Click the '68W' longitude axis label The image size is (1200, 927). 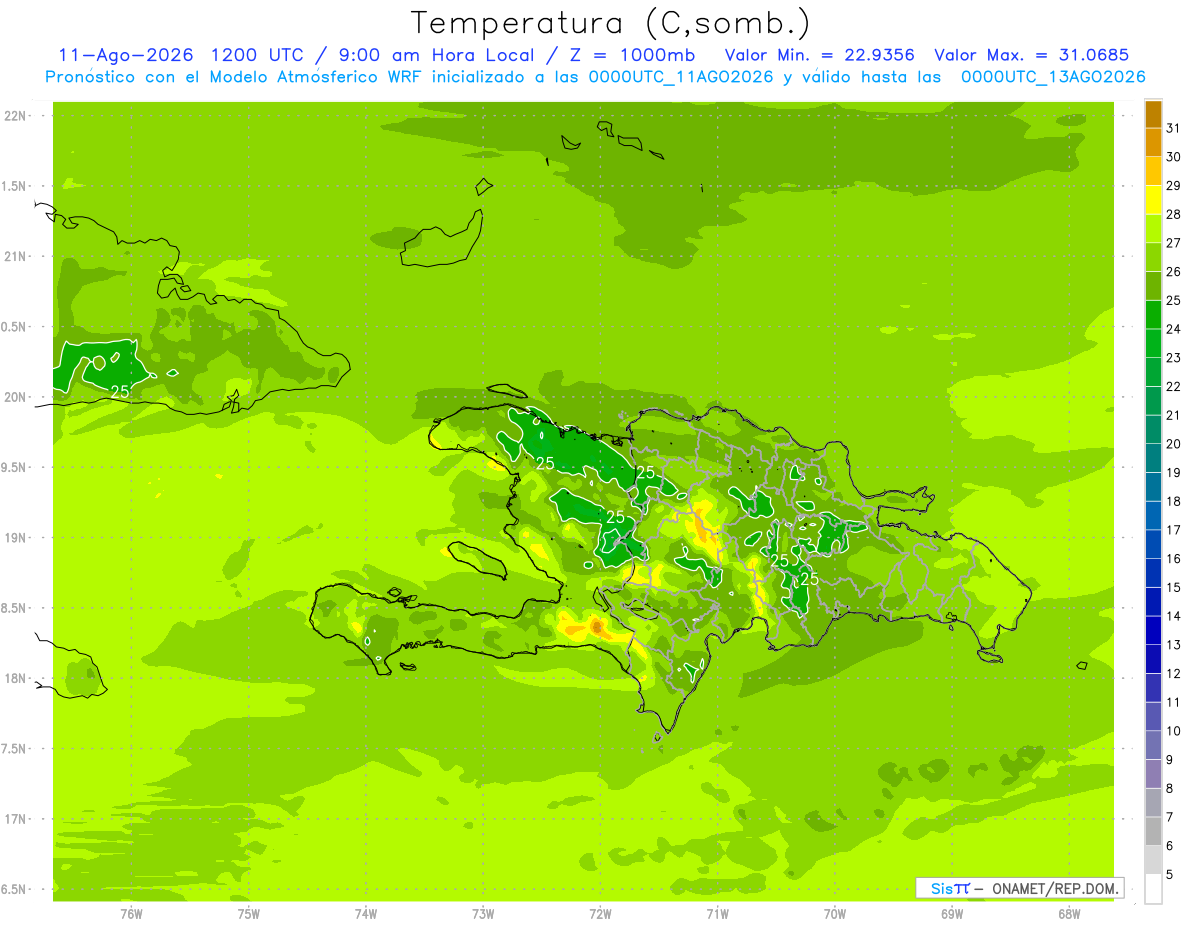point(1068,913)
